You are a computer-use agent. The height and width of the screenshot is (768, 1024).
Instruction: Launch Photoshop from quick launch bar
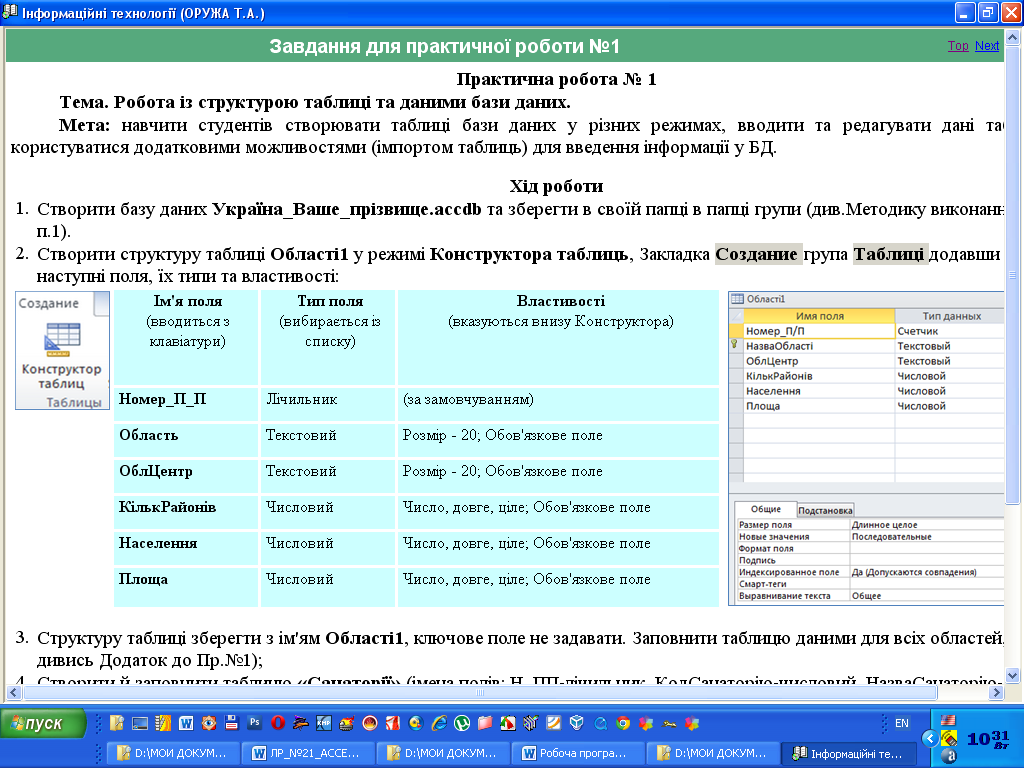click(255, 723)
